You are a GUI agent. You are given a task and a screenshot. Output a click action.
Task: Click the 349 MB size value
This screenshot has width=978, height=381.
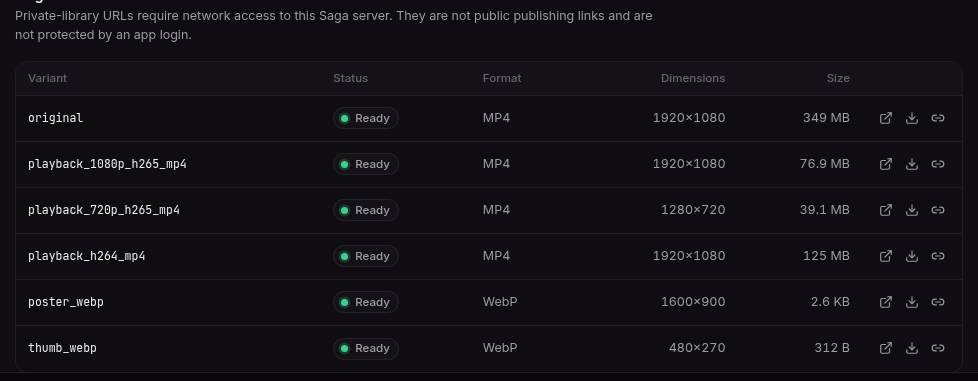[x=826, y=118]
